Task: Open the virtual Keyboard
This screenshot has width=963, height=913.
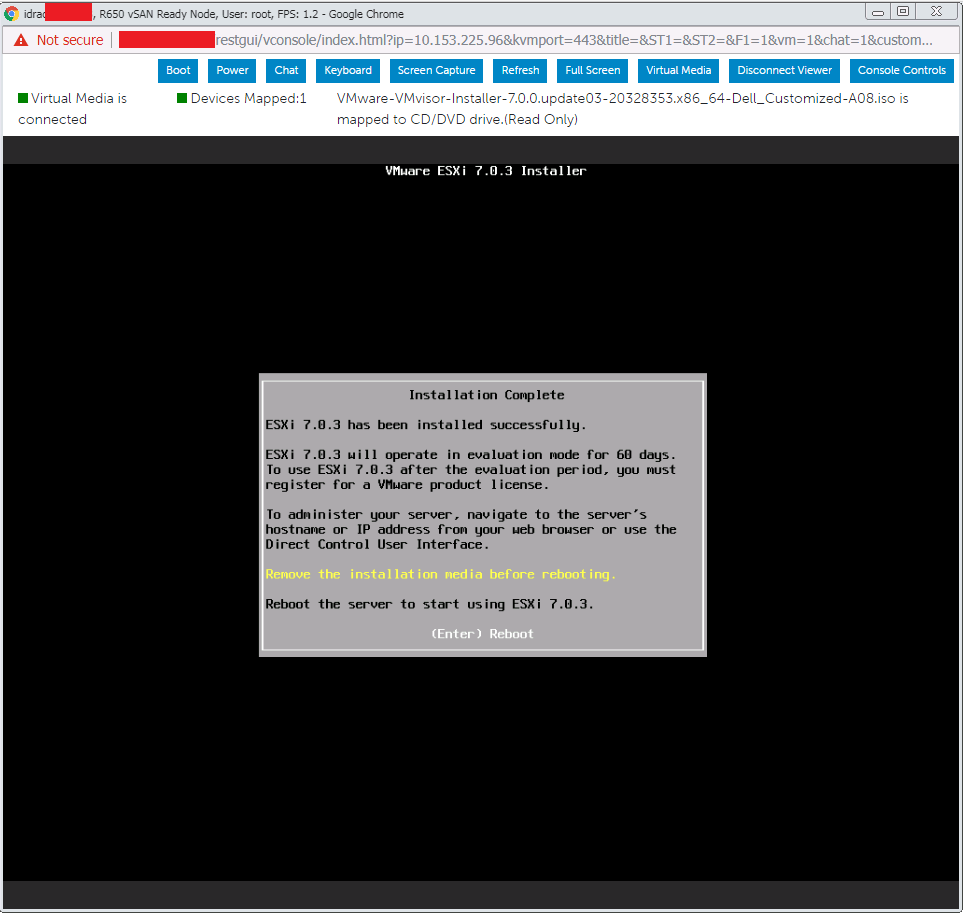Action: click(348, 71)
